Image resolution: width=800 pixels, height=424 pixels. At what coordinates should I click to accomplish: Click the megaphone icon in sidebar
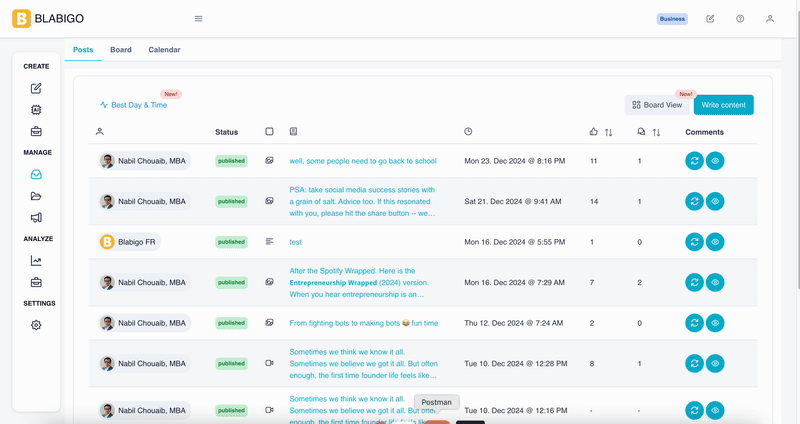[x=36, y=218]
